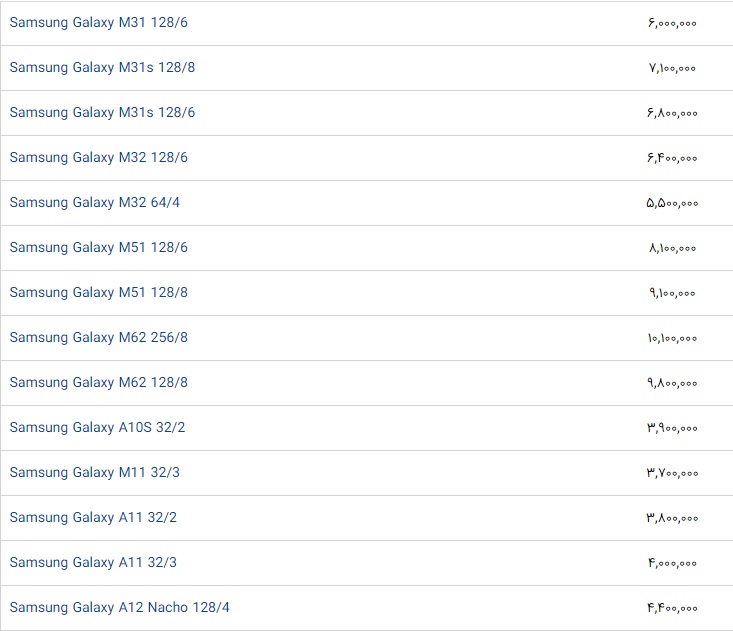Select the price cell for Galaxy M62 256/8

[672, 338]
